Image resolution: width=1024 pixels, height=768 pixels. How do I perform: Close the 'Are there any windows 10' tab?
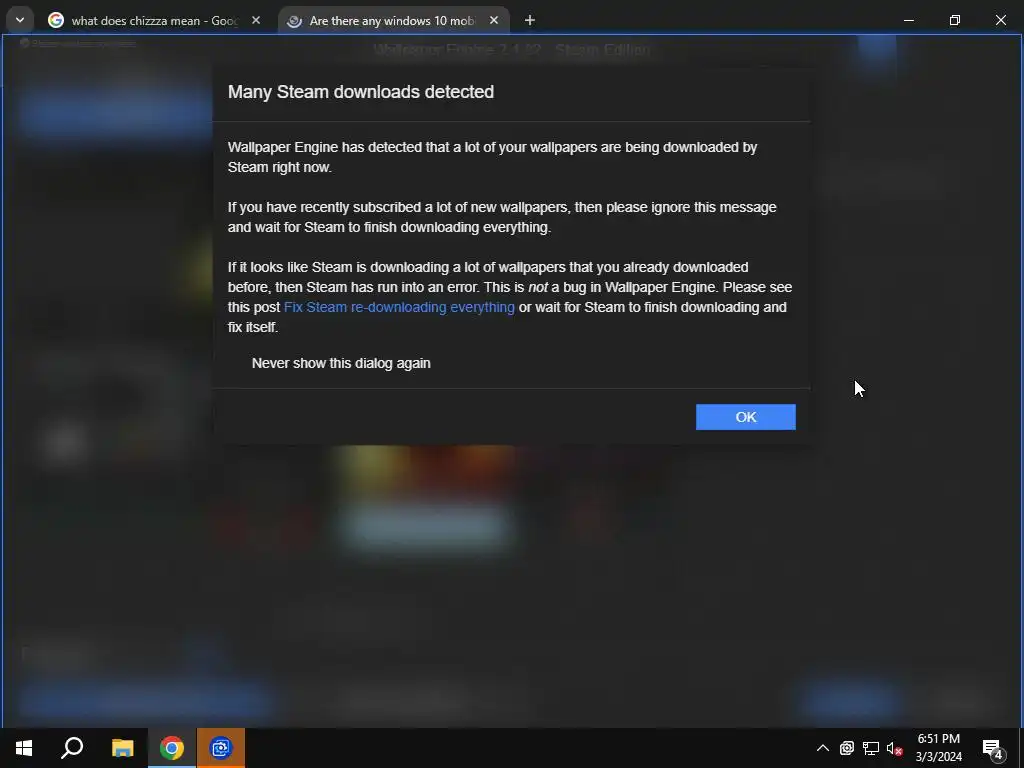tap(494, 20)
